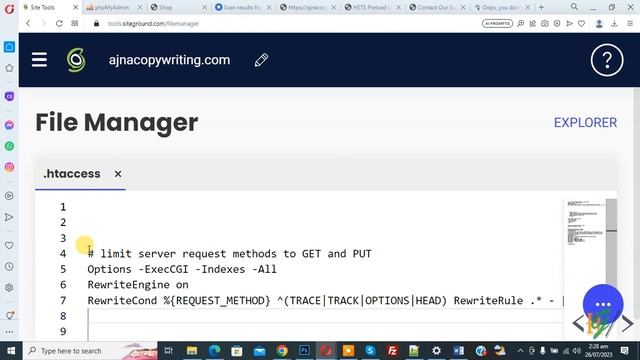Click the 'Options -ExecCGI -Indexes -All' line
Image resolution: width=640 pixels, height=360 pixels.
182,269
